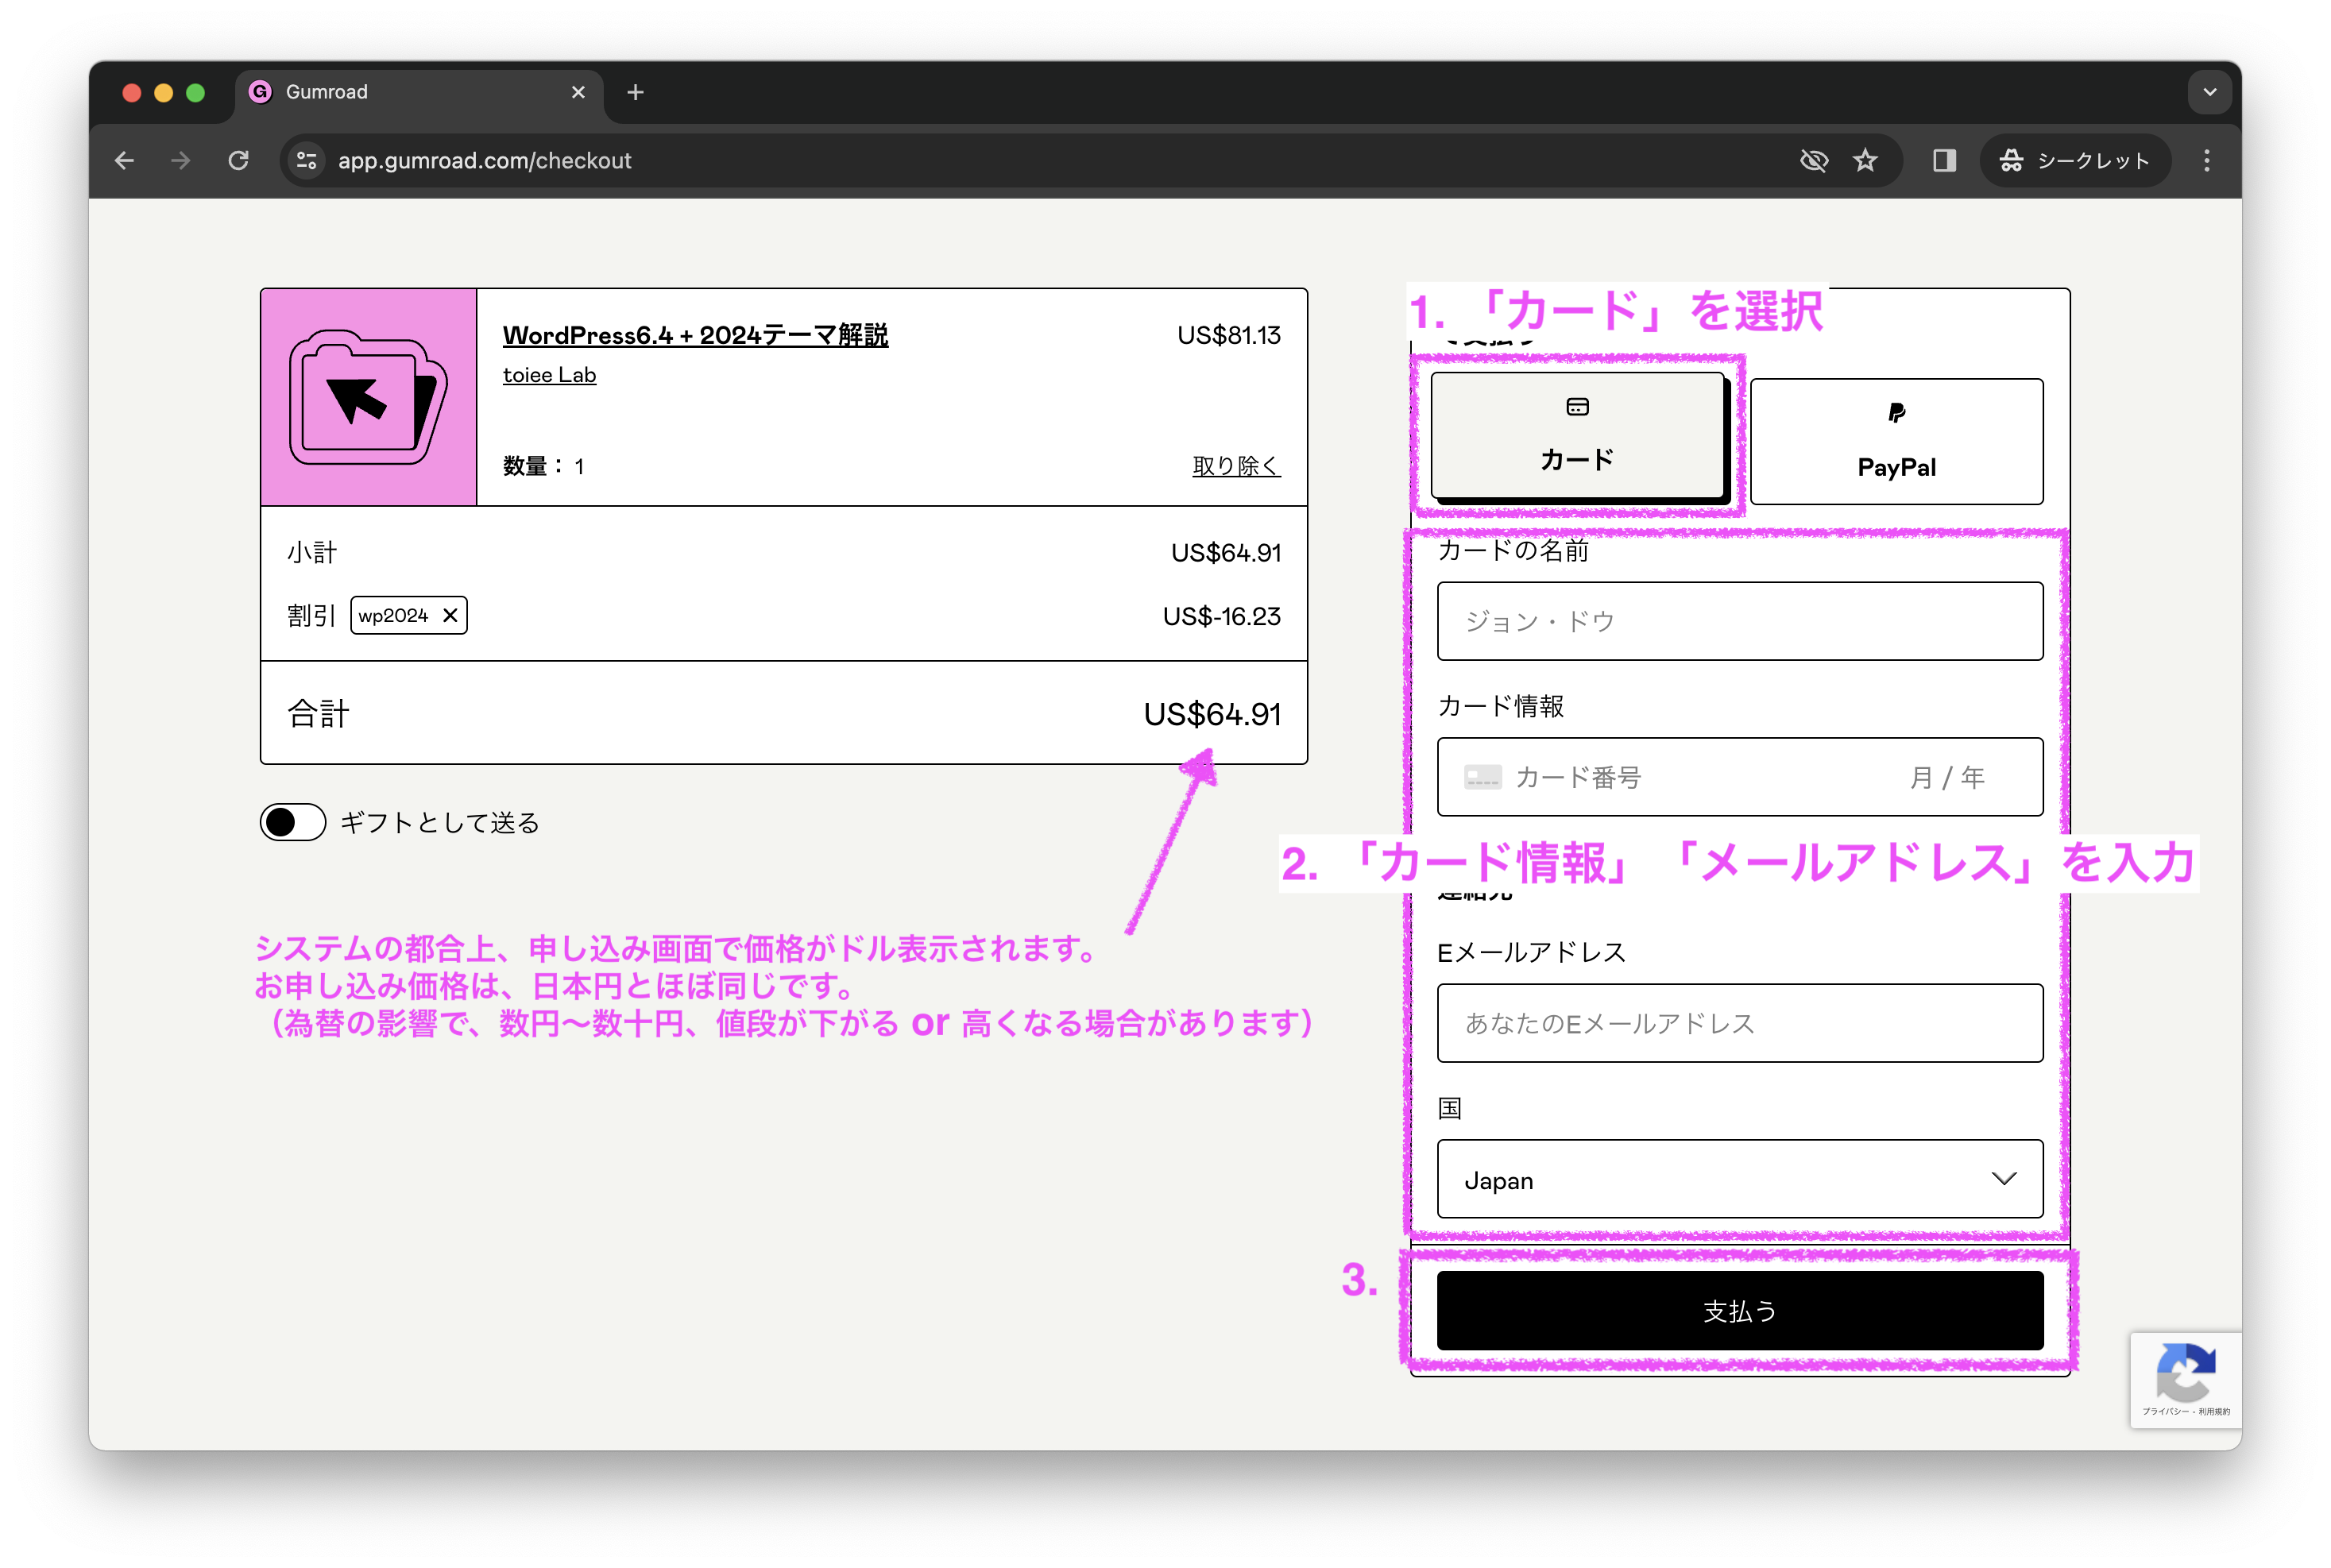Switch to the Gumroad tab
The image size is (2331, 1568).
[x=418, y=92]
